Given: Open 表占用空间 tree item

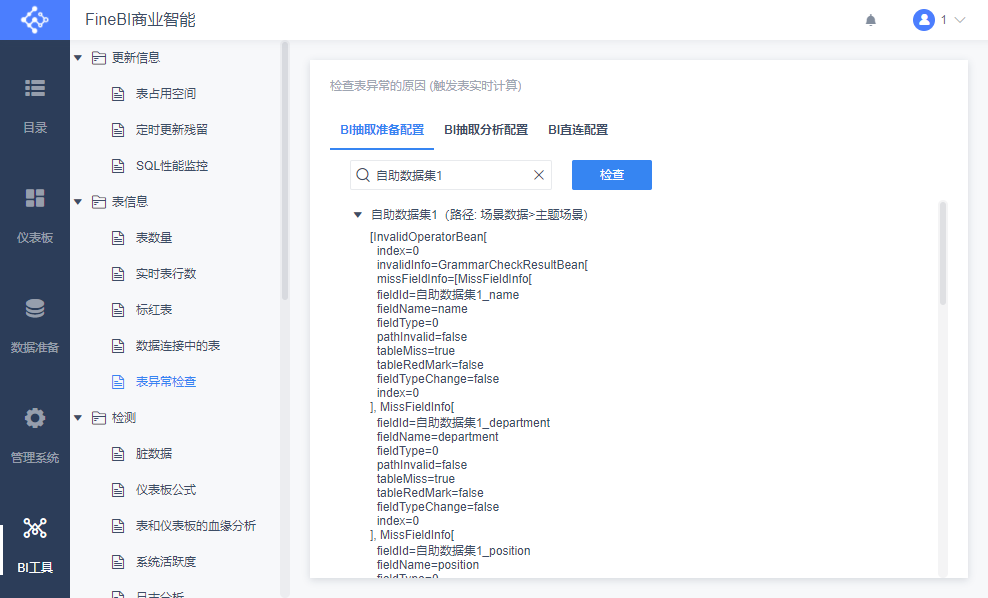Looking at the screenshot, I should click(x=166, y=94).
